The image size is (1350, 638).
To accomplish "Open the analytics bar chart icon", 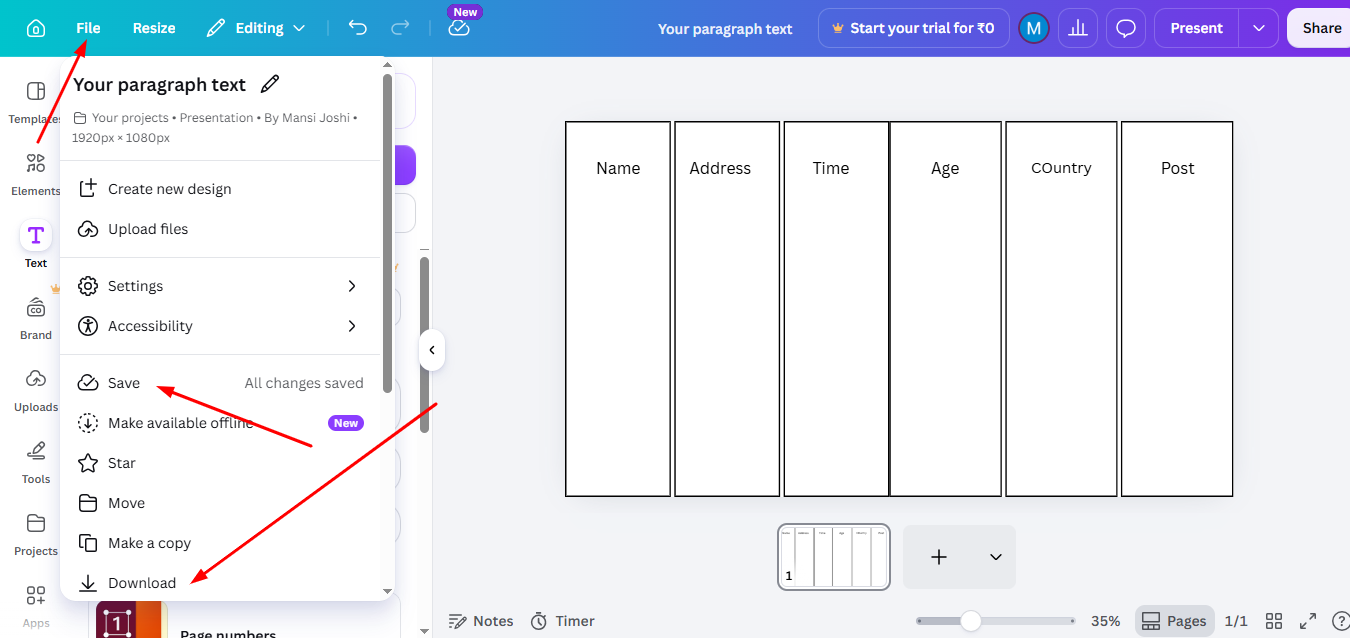I will pyautogui.click(x=1078, y=28).
